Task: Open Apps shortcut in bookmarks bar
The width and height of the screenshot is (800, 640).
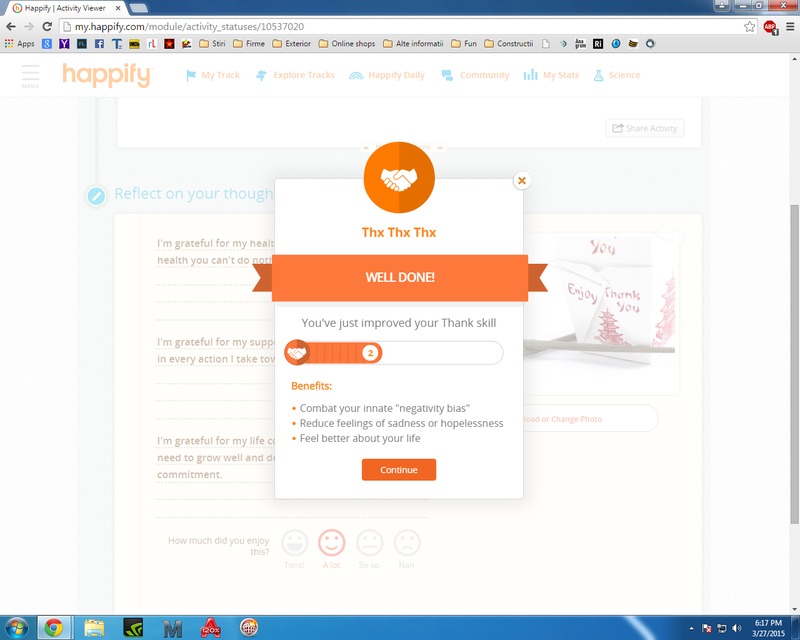Action: click(19, 44)
